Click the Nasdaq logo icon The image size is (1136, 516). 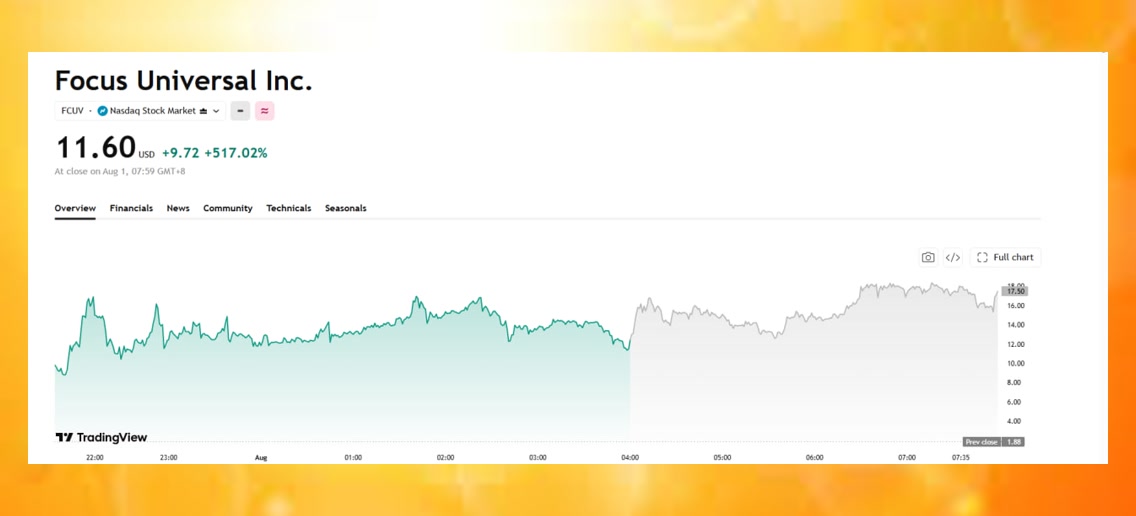(x=102, y=111)
